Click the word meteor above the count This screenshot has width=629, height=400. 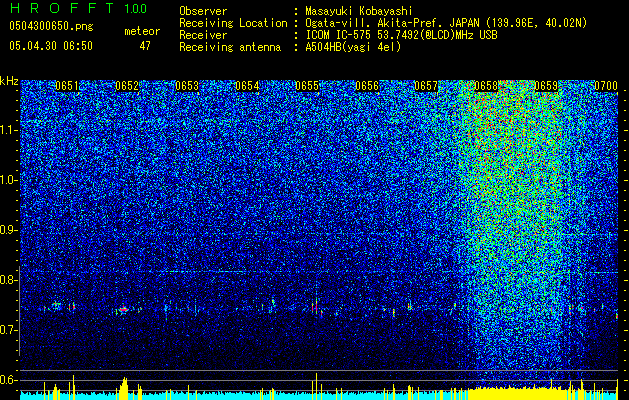(x=142, y=31)
